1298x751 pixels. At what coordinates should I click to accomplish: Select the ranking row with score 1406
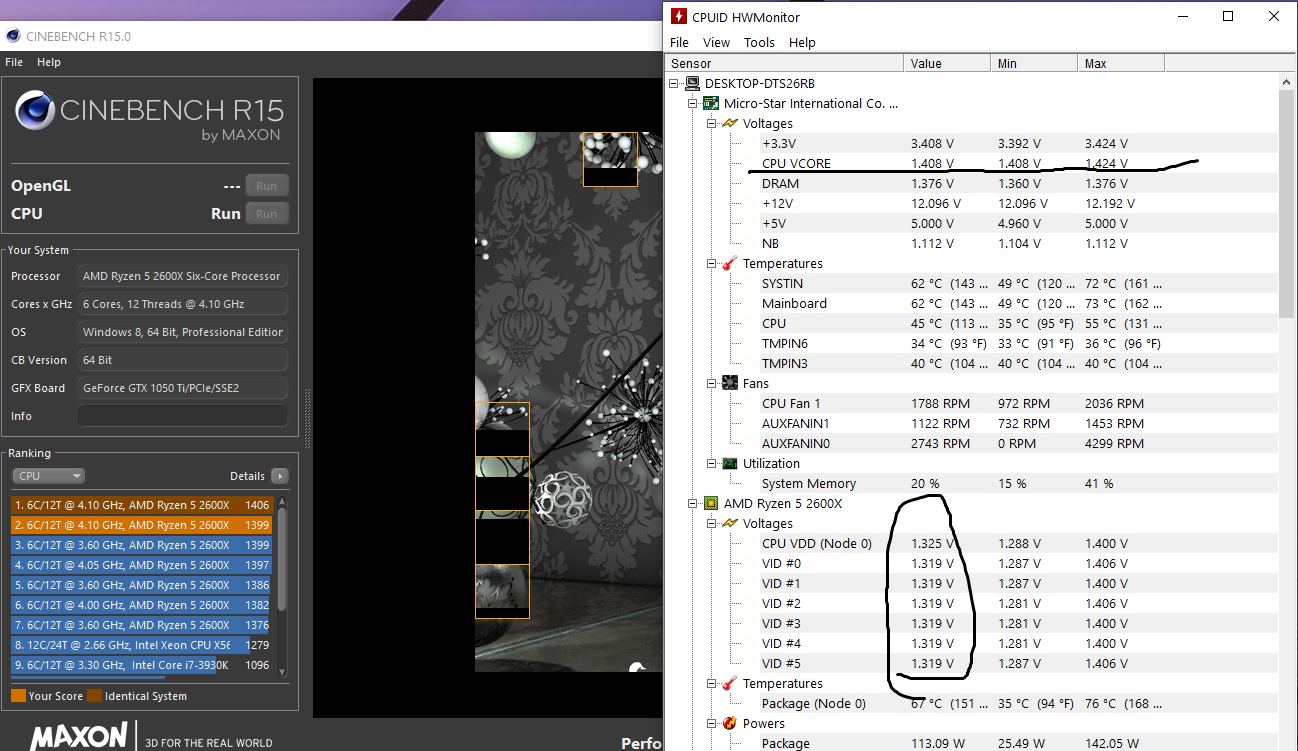pos(142,505)
